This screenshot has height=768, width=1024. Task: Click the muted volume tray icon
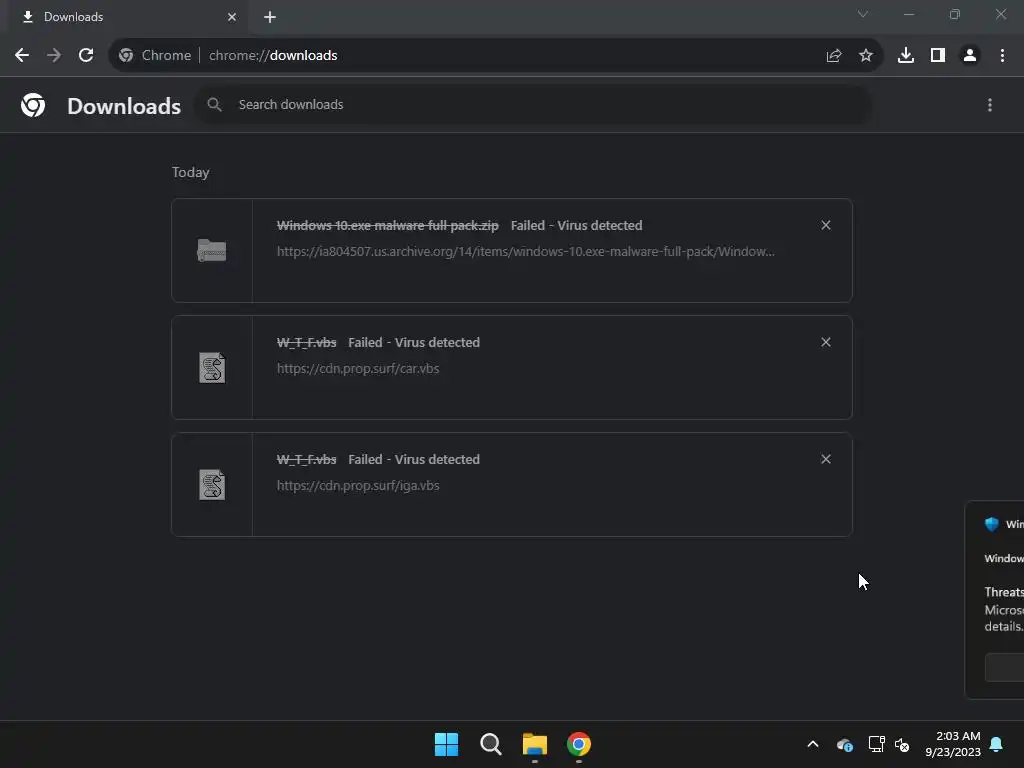(902, 744)
